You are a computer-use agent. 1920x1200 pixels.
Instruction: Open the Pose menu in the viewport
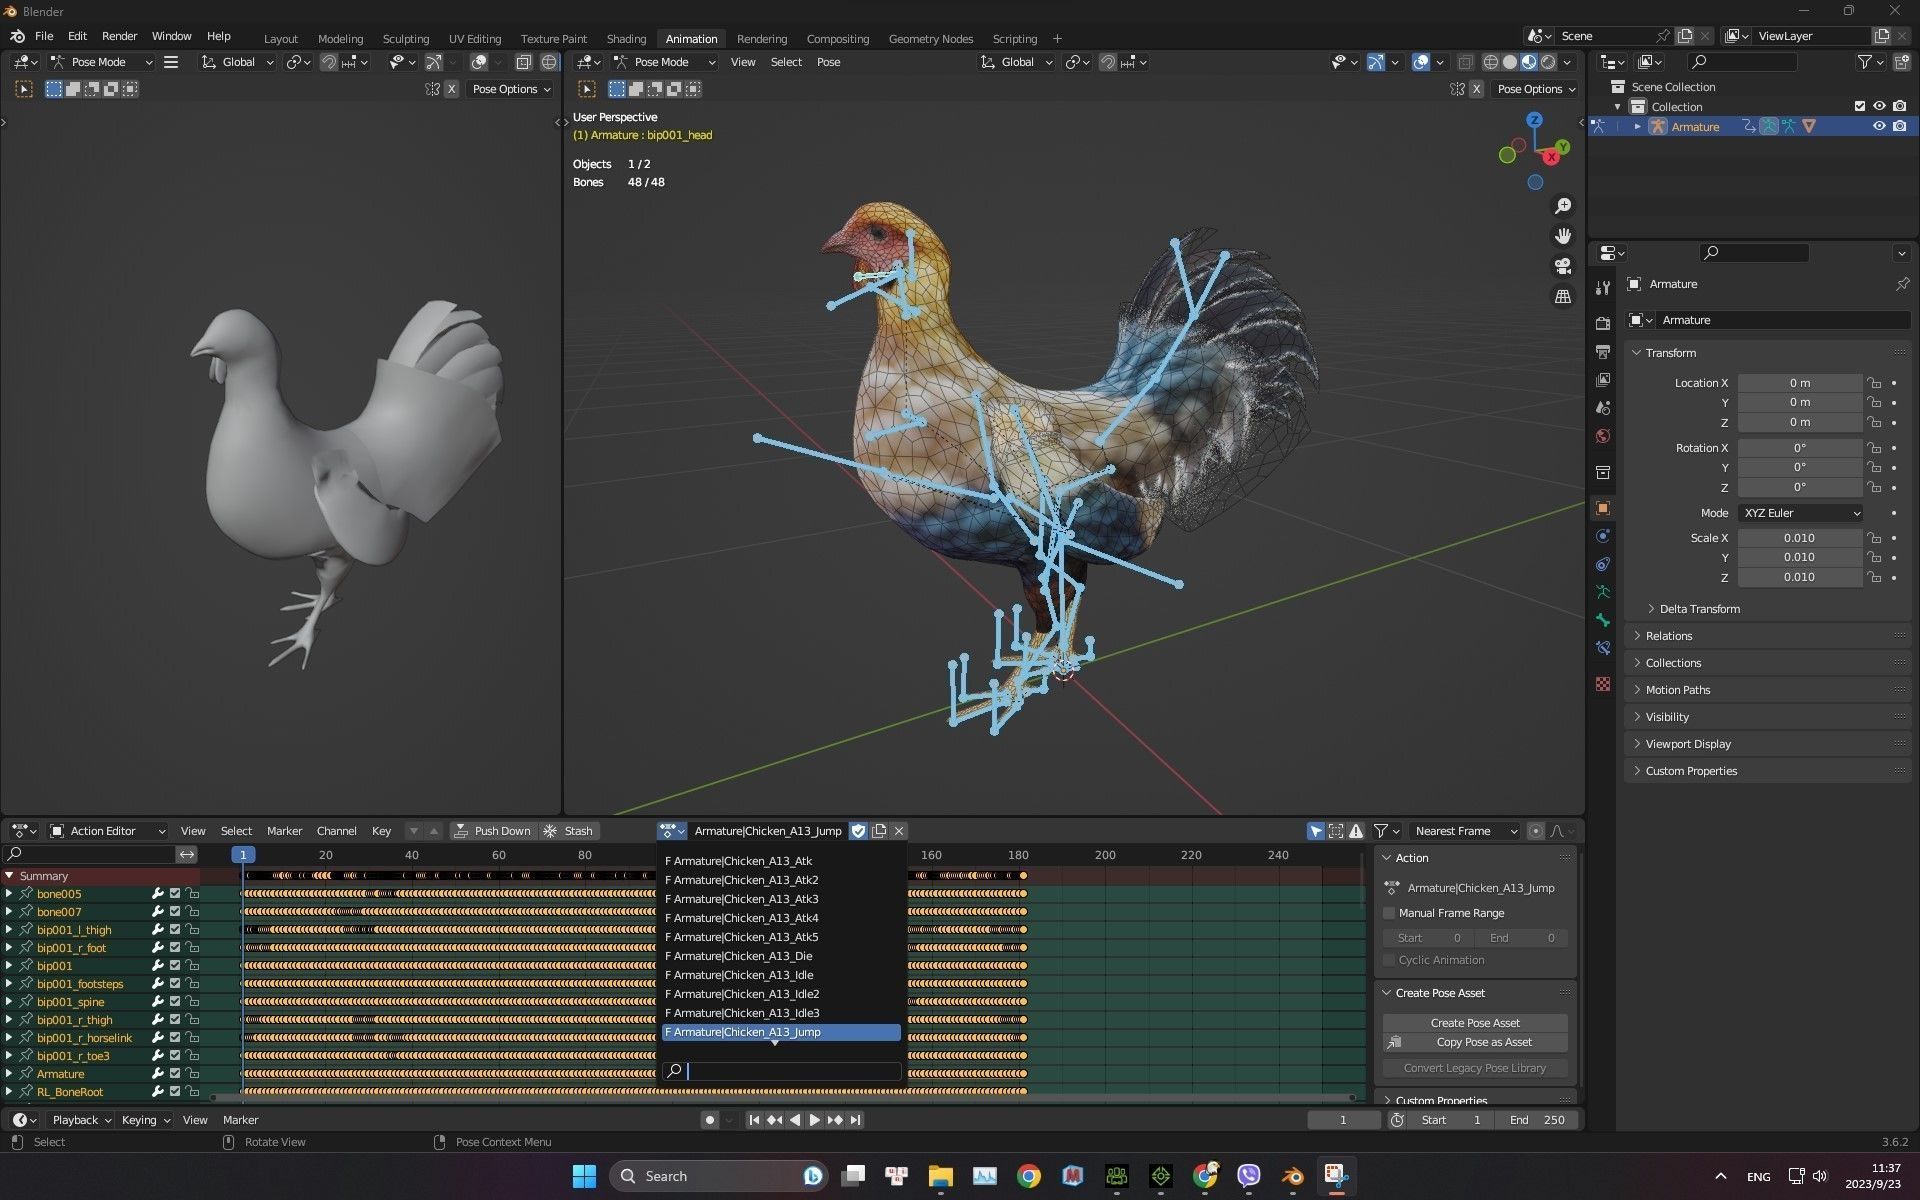pos(828,62)
